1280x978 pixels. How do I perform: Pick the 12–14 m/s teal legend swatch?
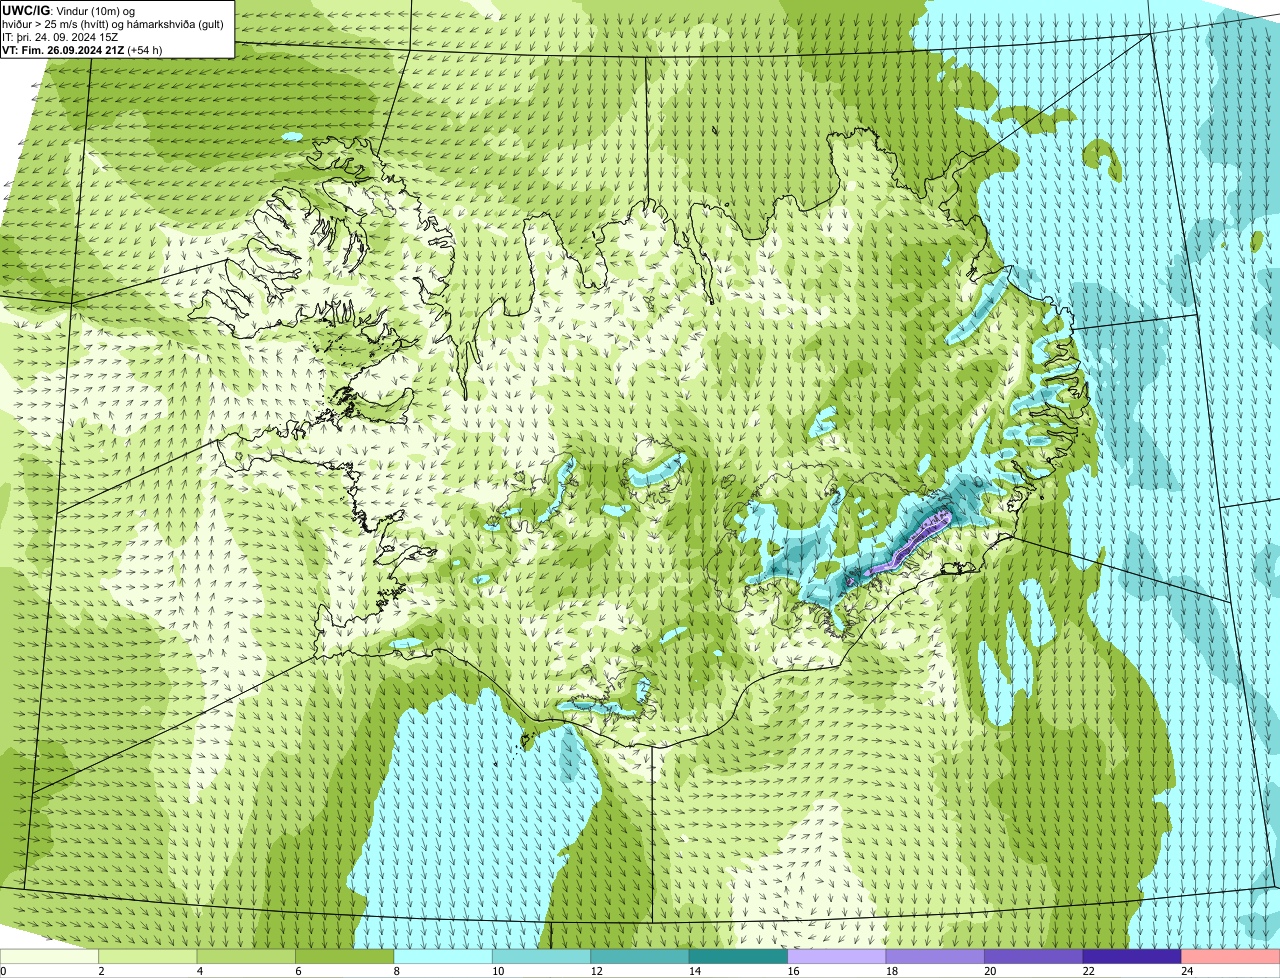[640, 956]
